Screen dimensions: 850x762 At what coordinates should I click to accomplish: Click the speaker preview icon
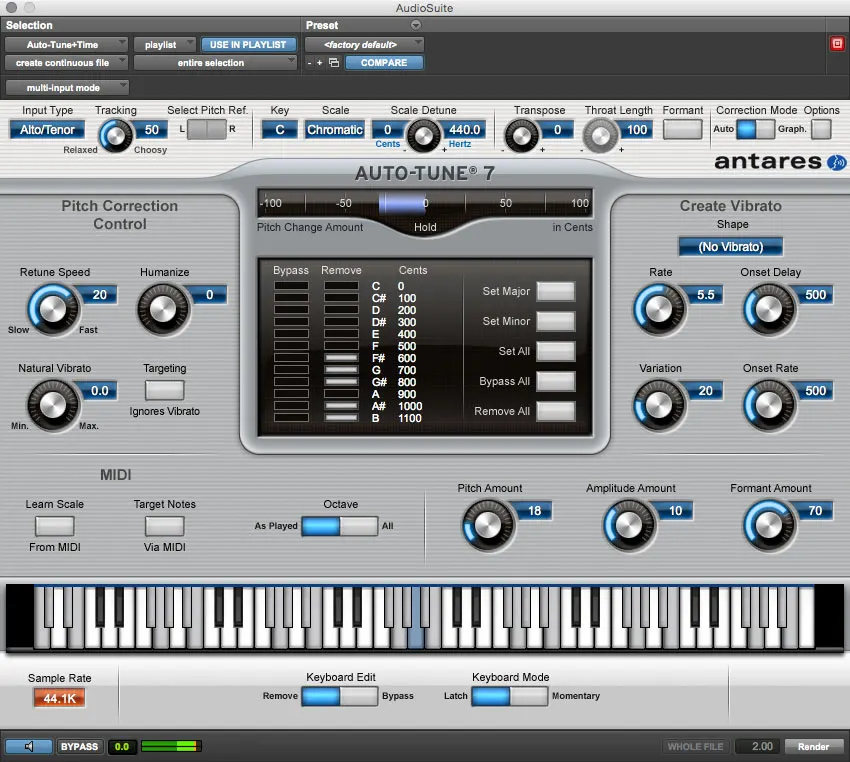(29, 746)
